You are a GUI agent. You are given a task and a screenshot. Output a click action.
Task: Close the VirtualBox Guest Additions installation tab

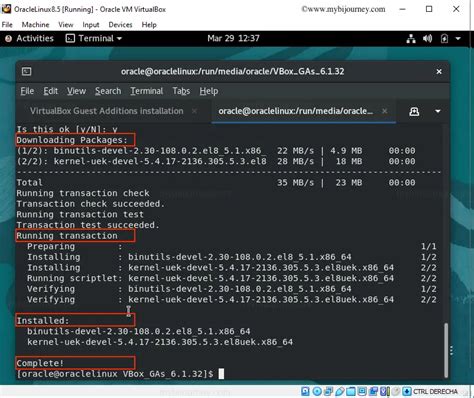(194, 111)
